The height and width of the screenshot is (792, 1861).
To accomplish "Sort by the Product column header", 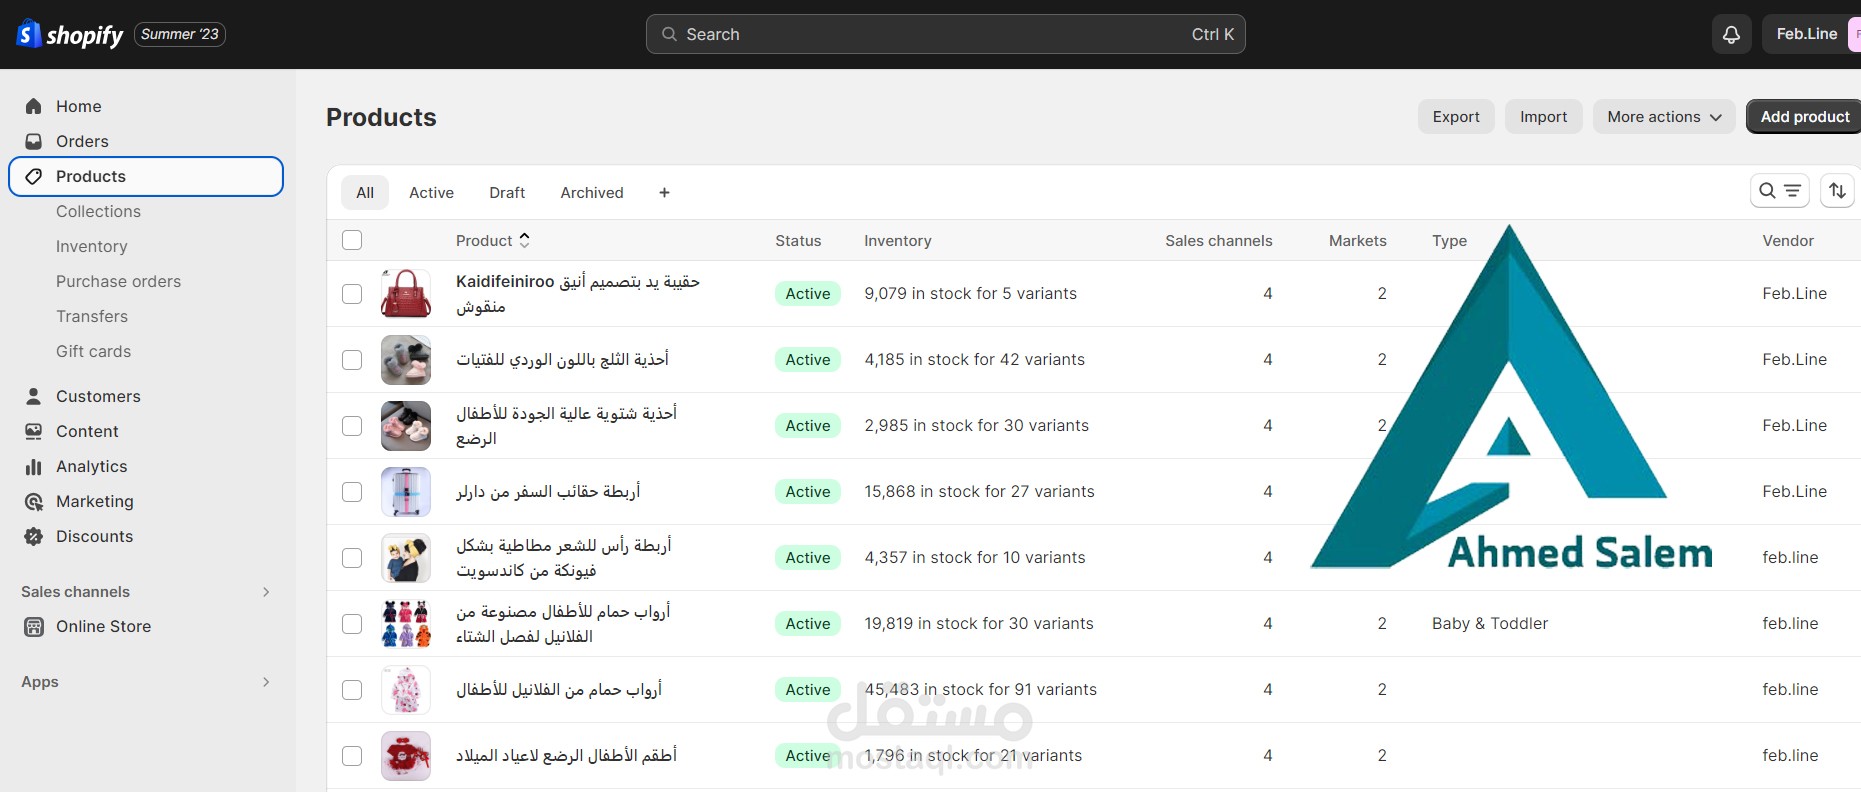I will [x=493, y=240].
